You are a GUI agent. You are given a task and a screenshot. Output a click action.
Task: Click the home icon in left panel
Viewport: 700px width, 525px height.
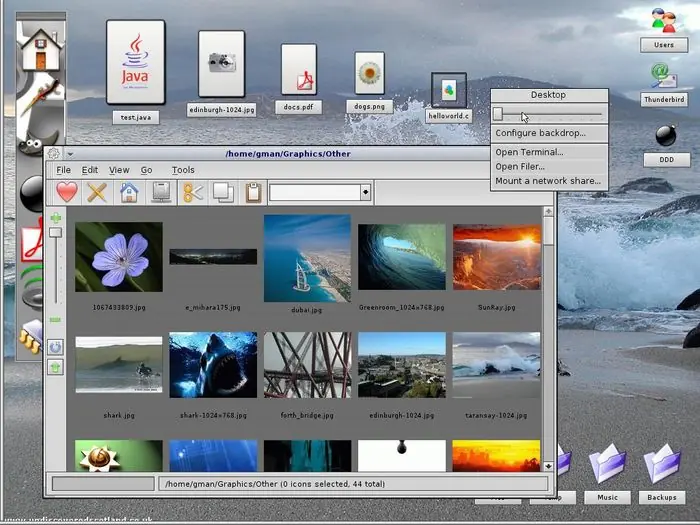(41, 48)
